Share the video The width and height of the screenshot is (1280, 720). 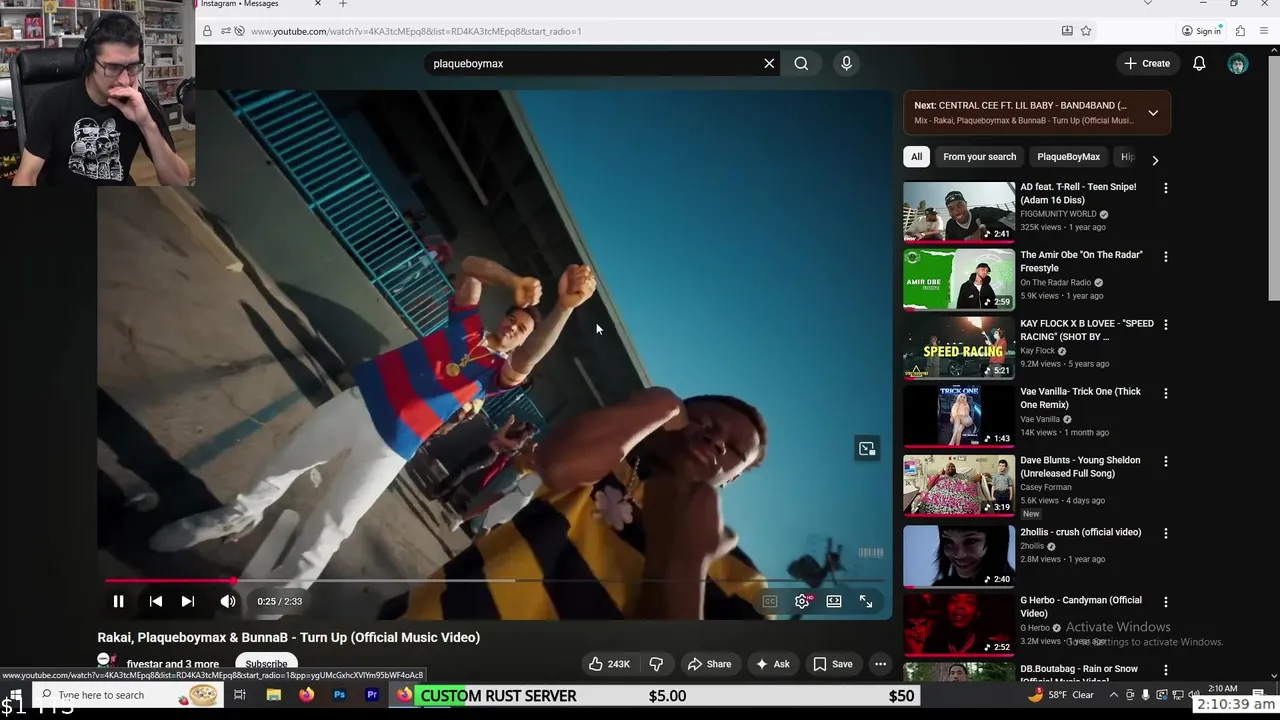click(709, 664)
